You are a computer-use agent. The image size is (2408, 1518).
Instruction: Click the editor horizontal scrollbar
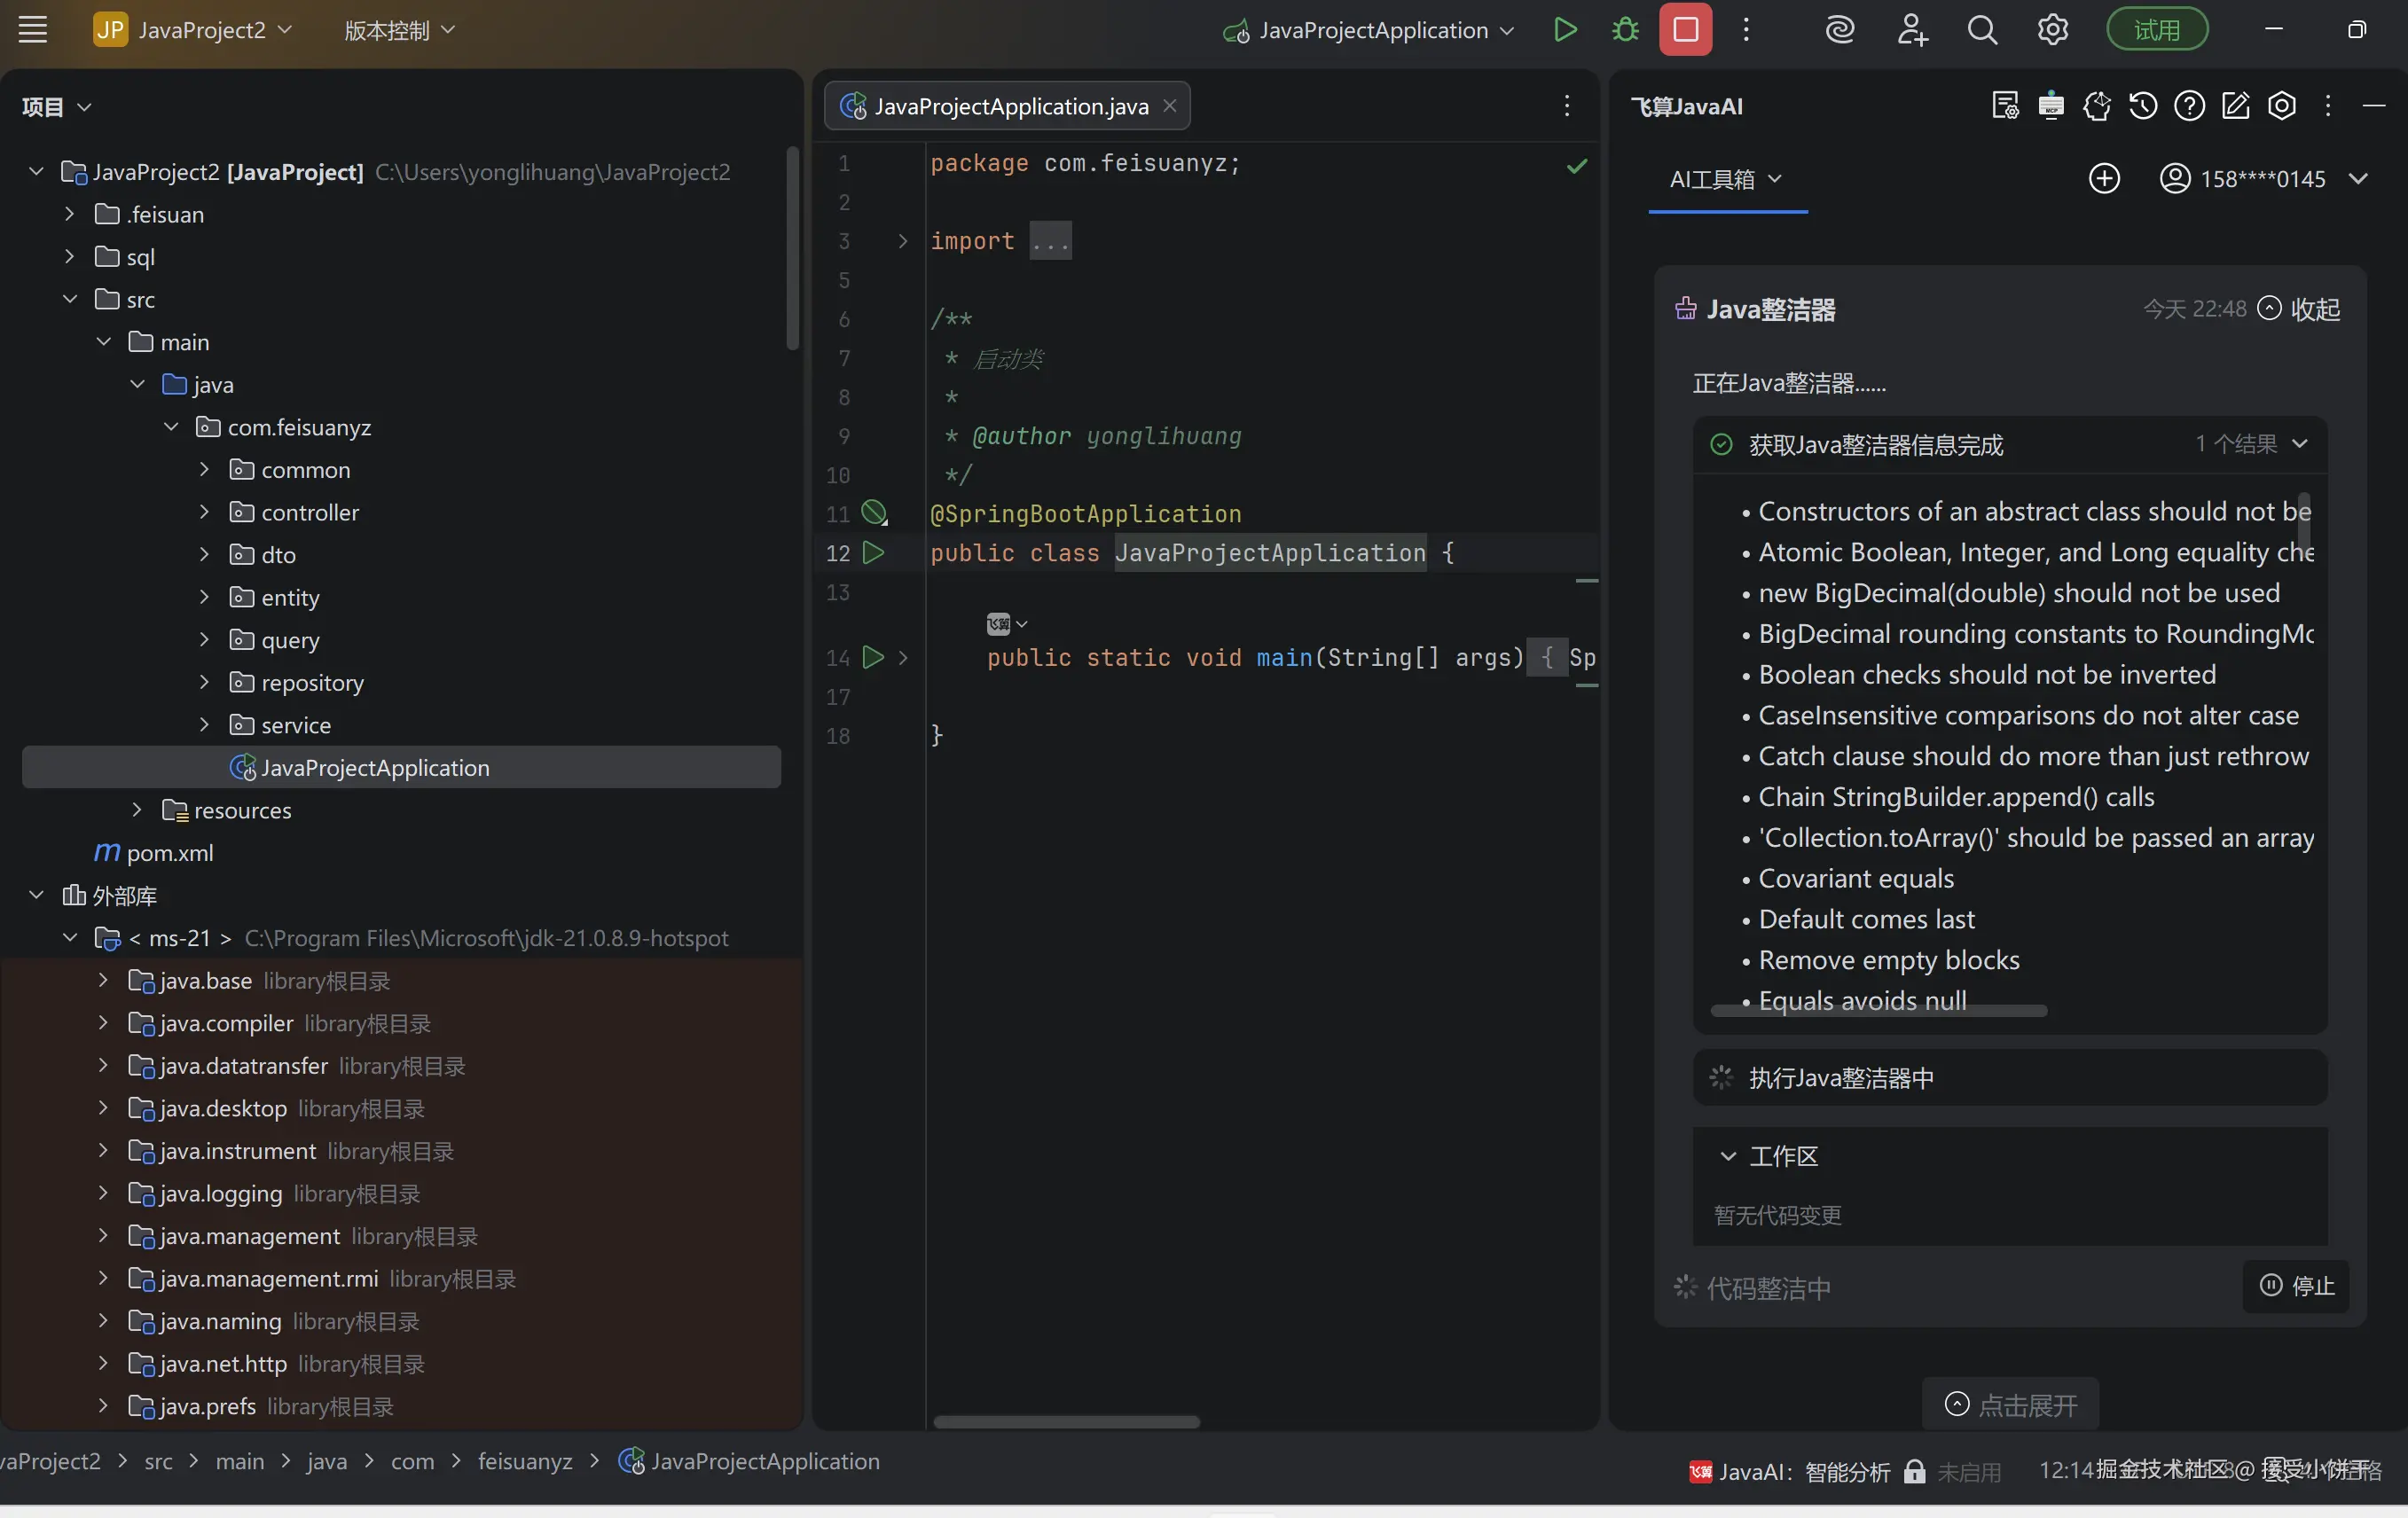pos(1066,1421)
